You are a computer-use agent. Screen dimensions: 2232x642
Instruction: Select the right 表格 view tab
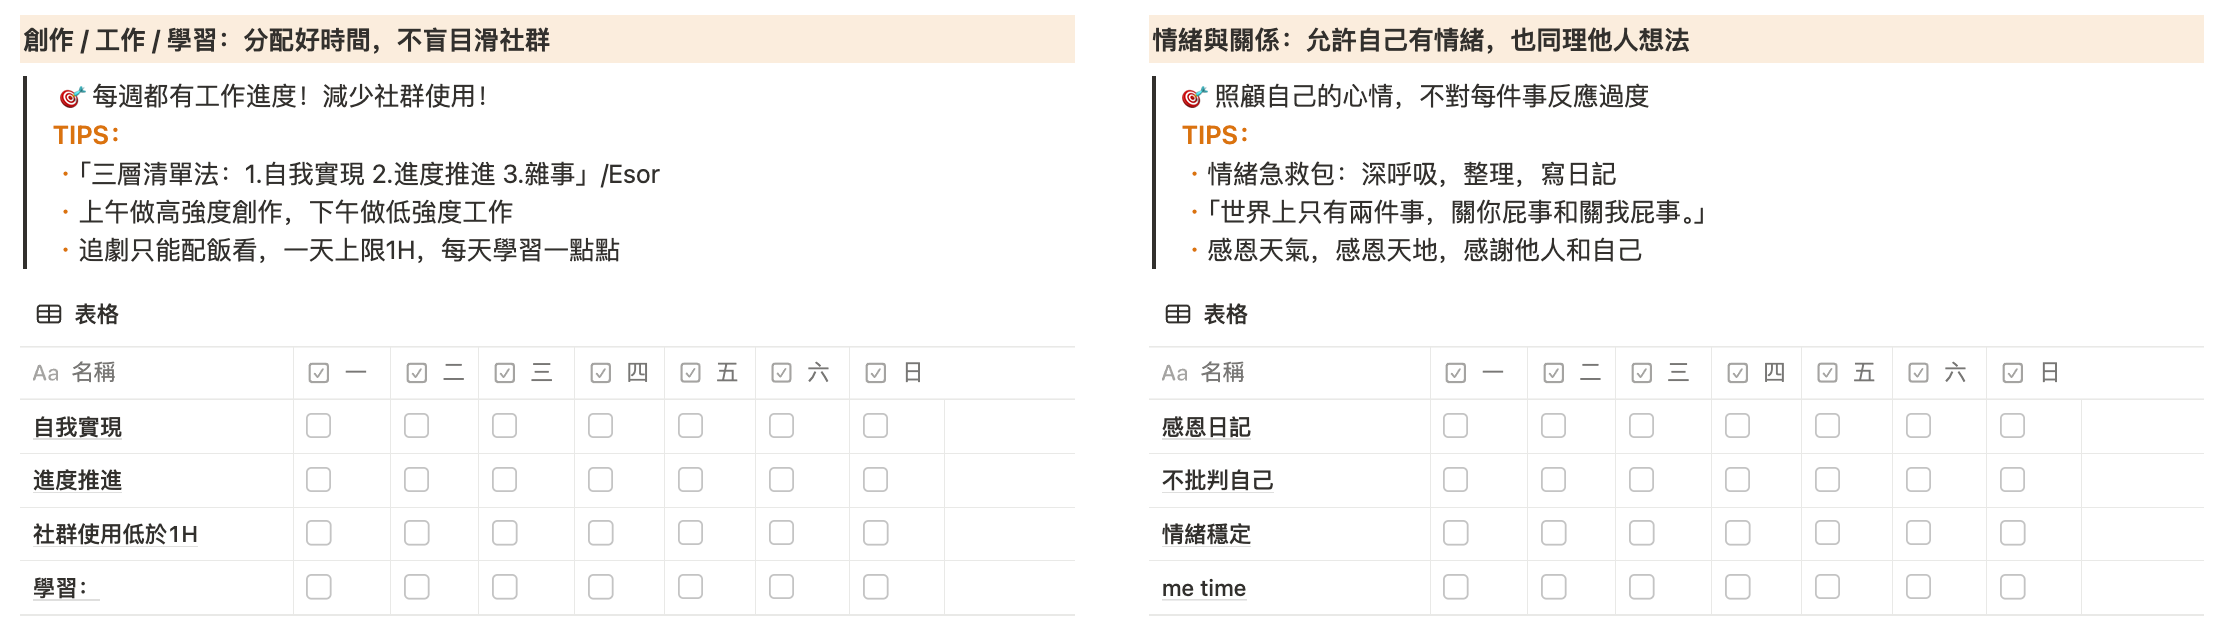tap(1225, 315)
